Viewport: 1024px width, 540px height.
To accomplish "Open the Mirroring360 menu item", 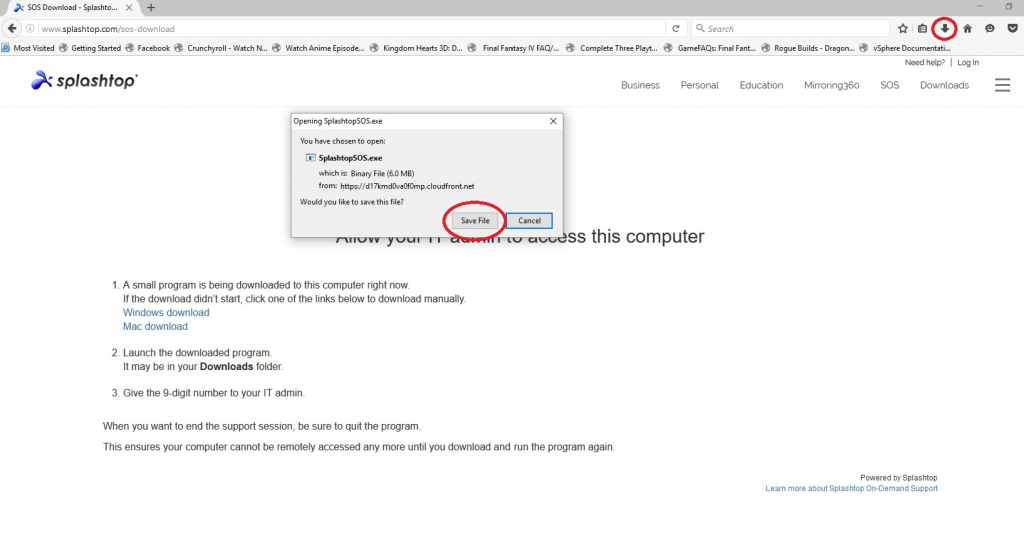I will (x=831, y=85).
